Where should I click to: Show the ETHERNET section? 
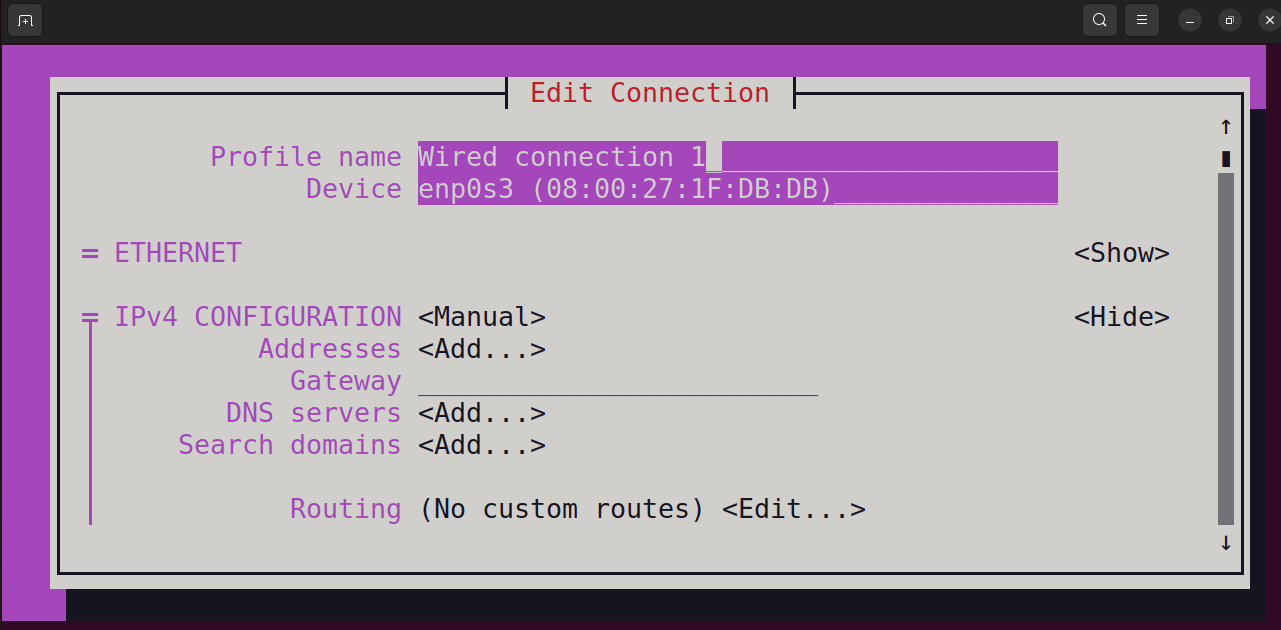[x=1122, y=253]
